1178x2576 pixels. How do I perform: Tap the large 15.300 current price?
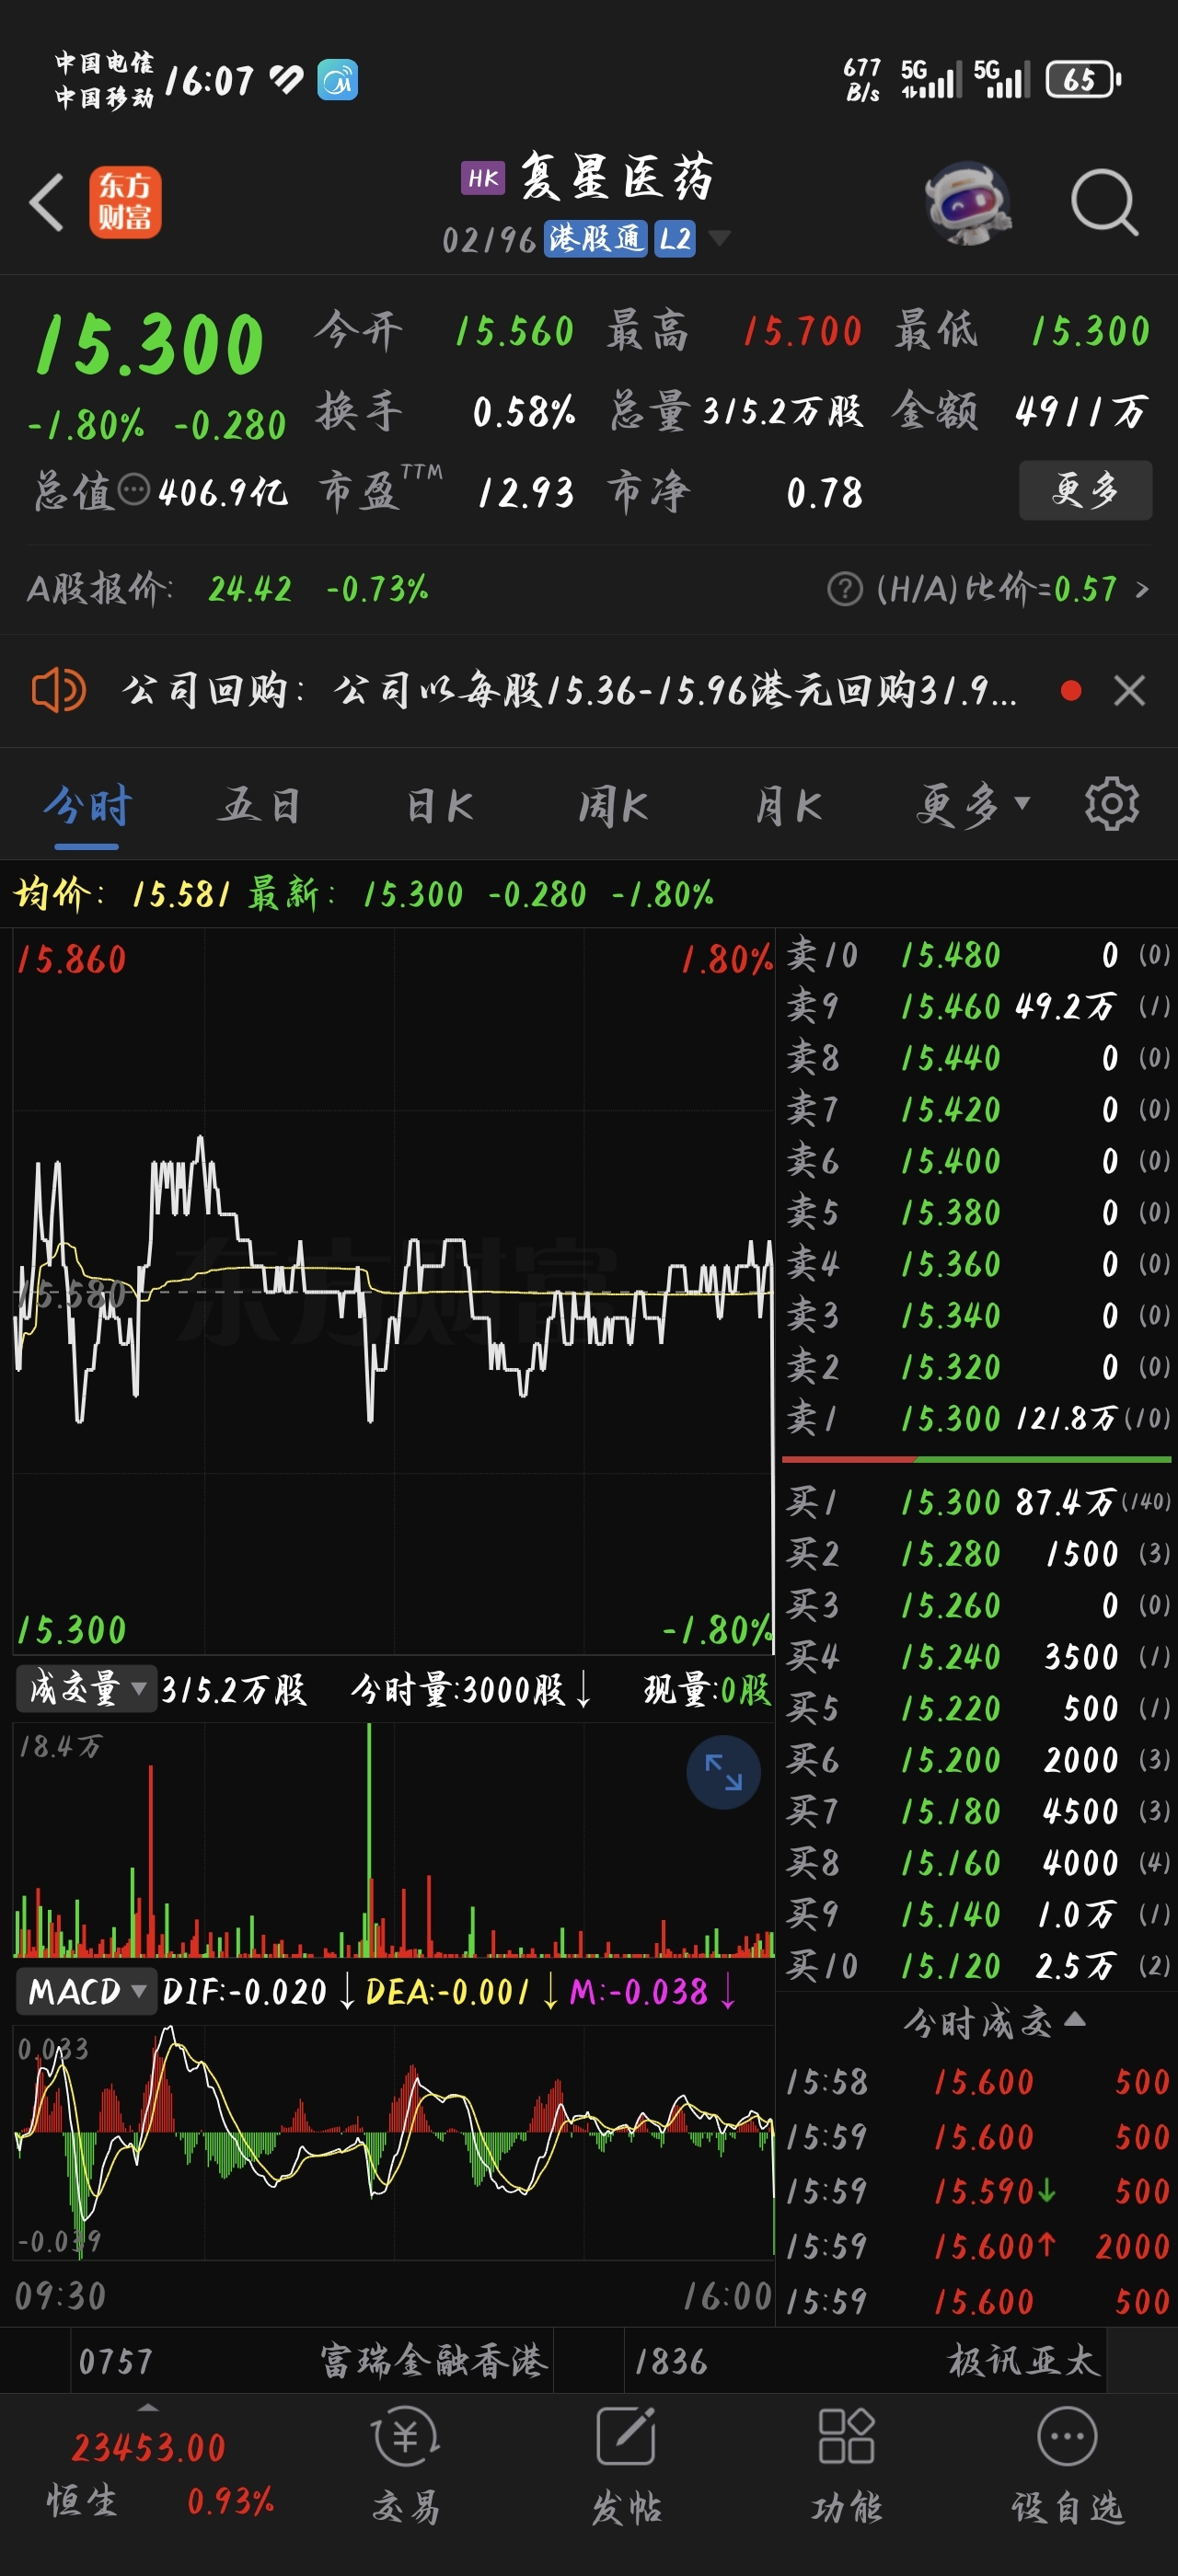(150, 345)
